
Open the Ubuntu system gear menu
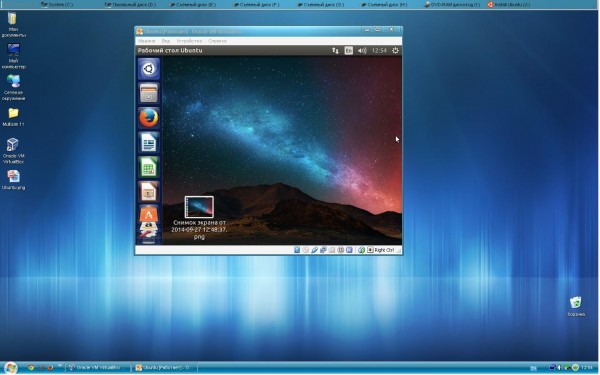tap(395, 51)
